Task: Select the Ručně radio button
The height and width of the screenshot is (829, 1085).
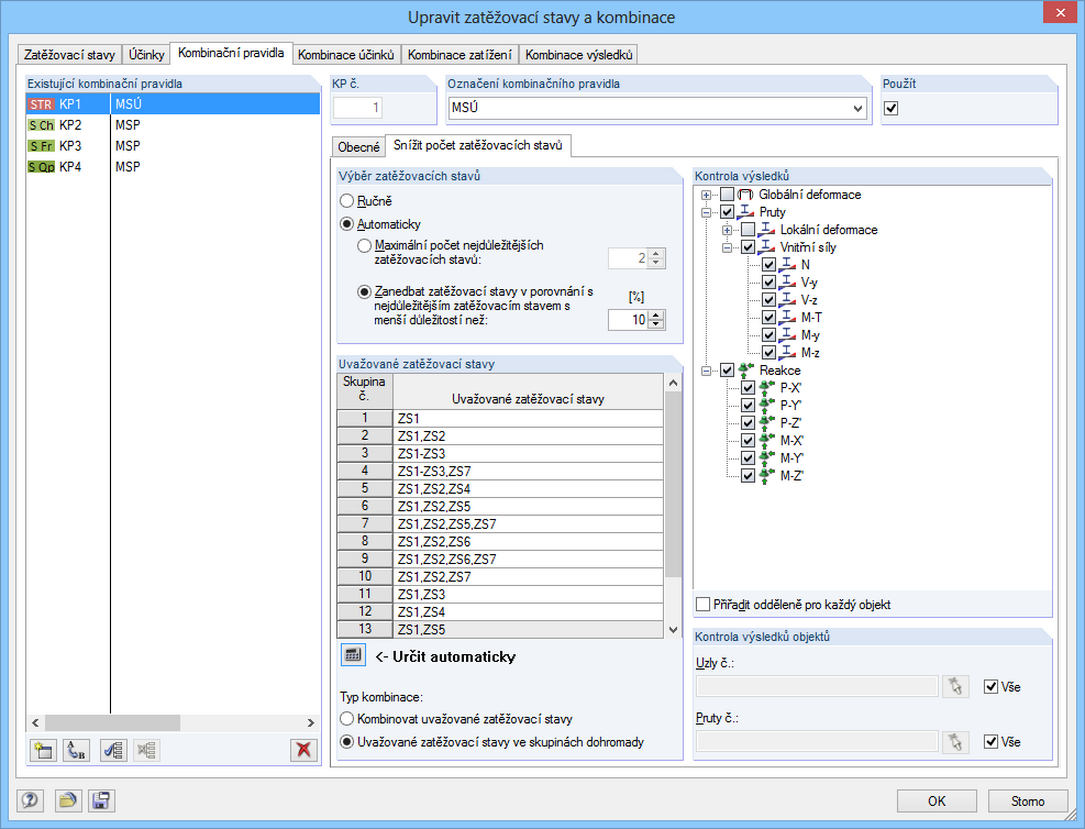Action: 347,201
